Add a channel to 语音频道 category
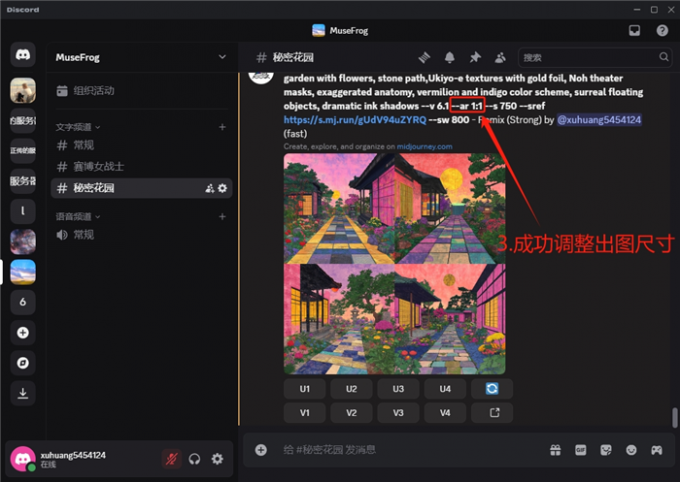 [x=222, y=216]
